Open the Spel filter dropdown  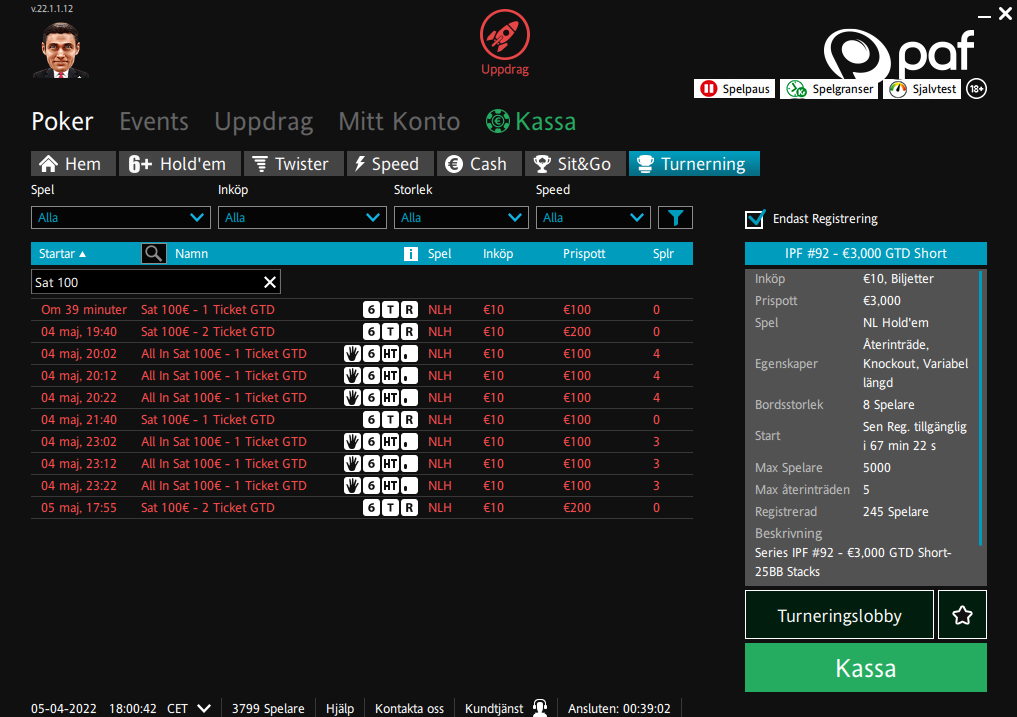121,217
